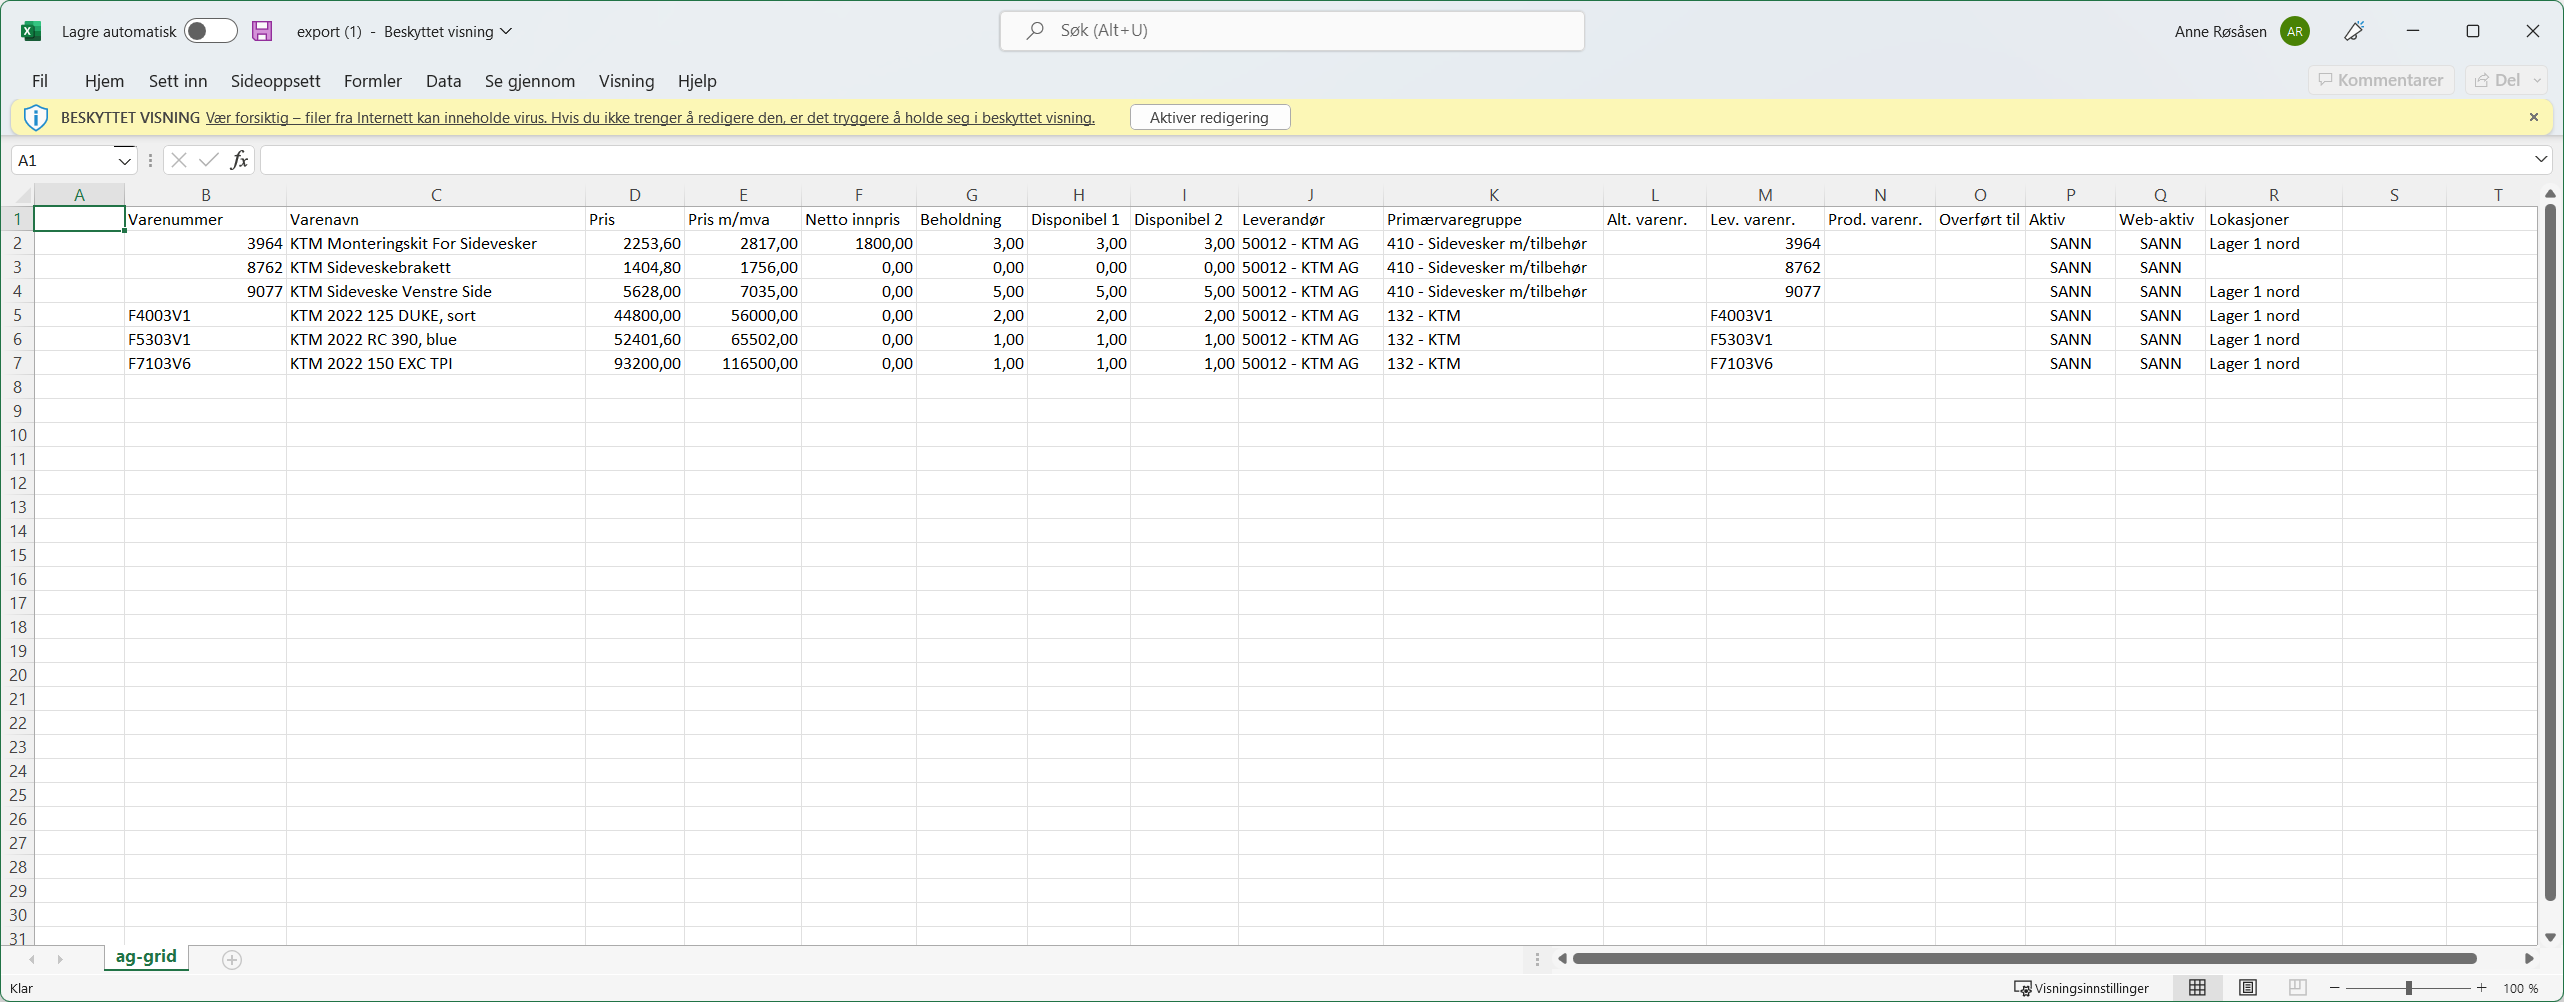
Task: Click in the Søk search box
Action: (x=1292, y=31)
